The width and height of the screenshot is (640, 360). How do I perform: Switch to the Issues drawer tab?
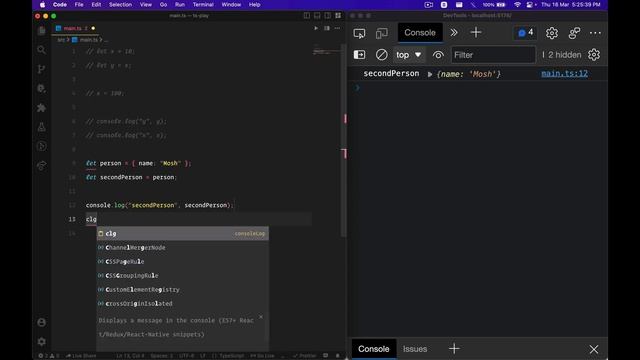[415, 349]
